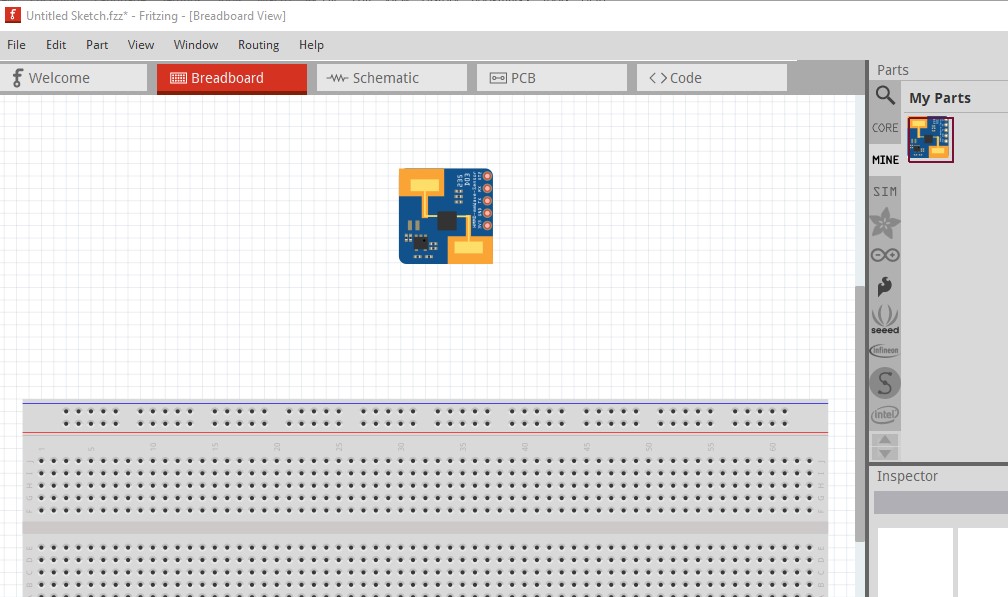Switch to the Schematic view tab
The height and width of the screenshot is (597, 1008).
391,78
